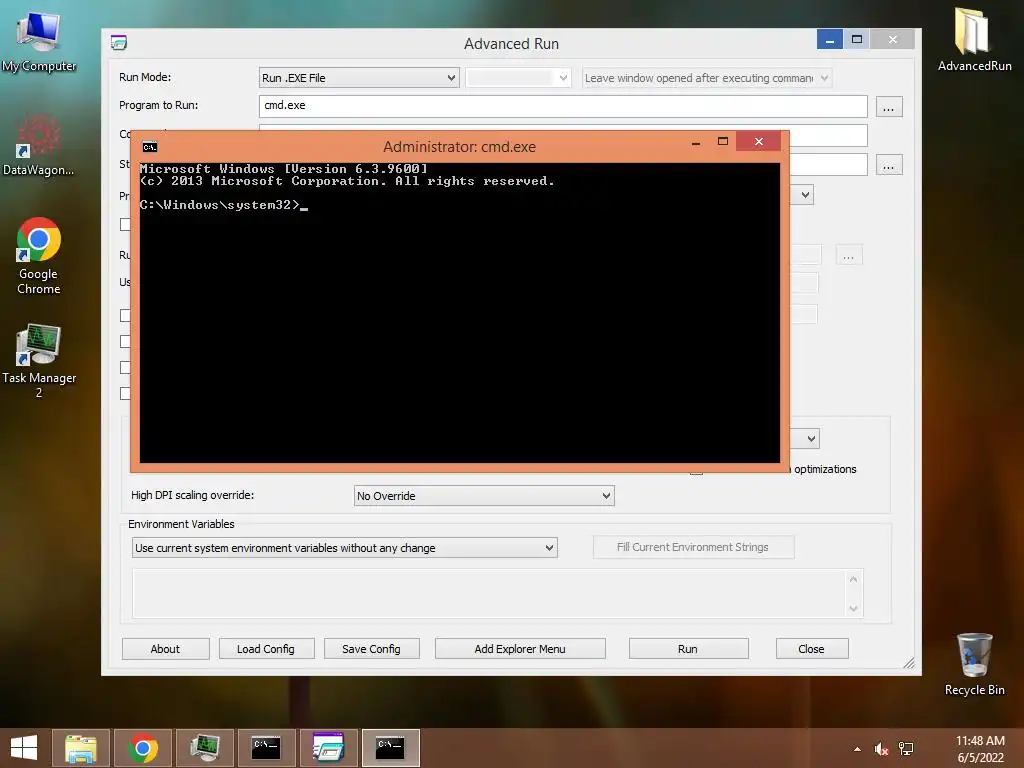This screenshot has width=1024, height=768.
Task: Click the Advanced Run title bar icon
Action: tap(118, 43)
